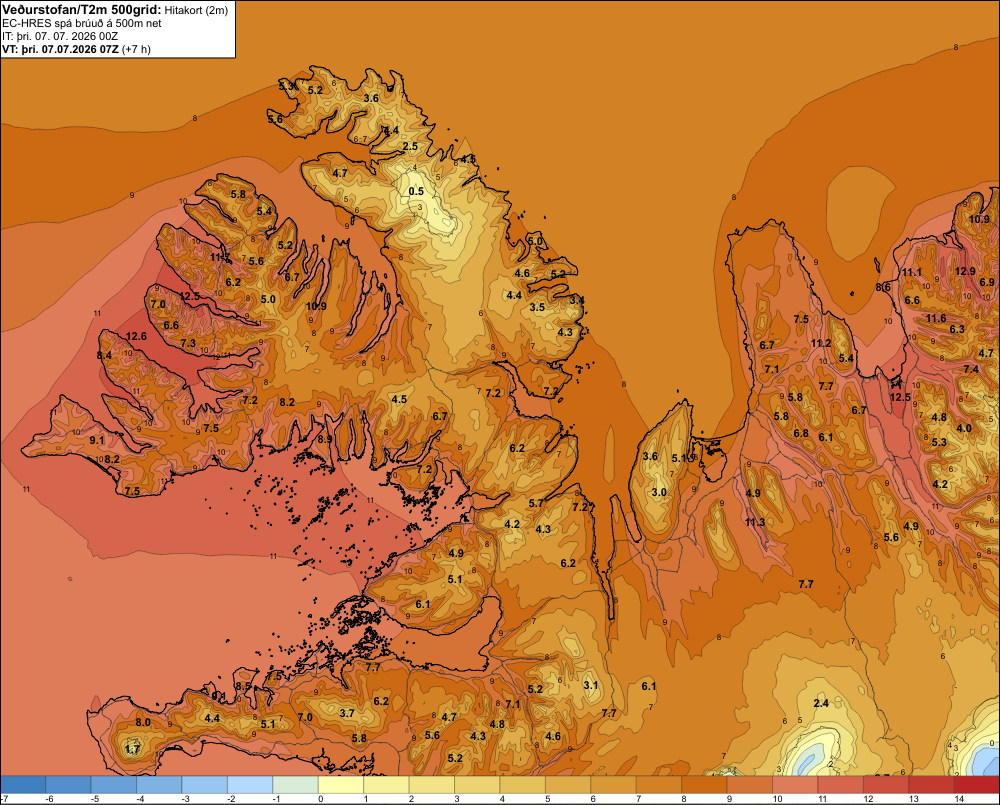Click the legend scale label 14
1000x805 pixels.
point(959,799)
